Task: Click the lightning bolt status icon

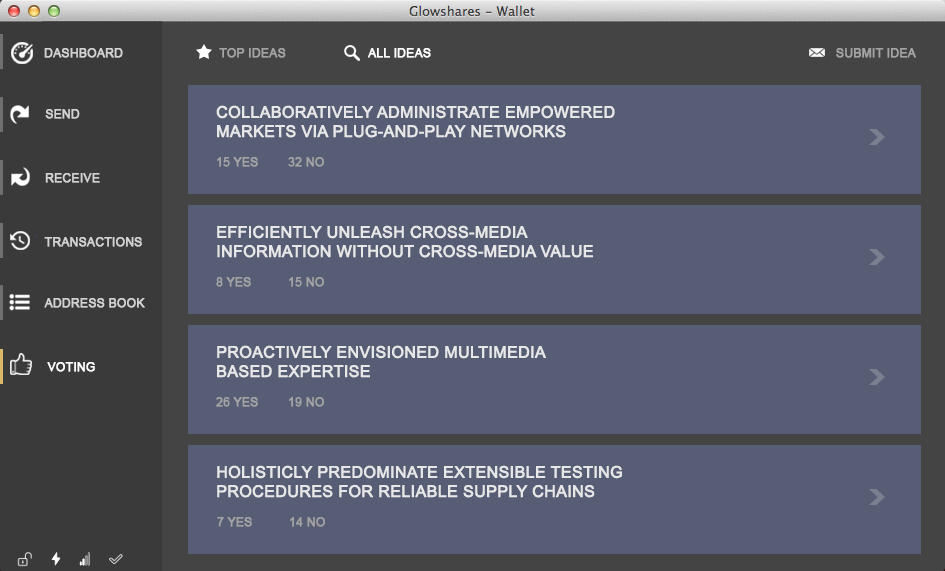Action: [56, 559]
